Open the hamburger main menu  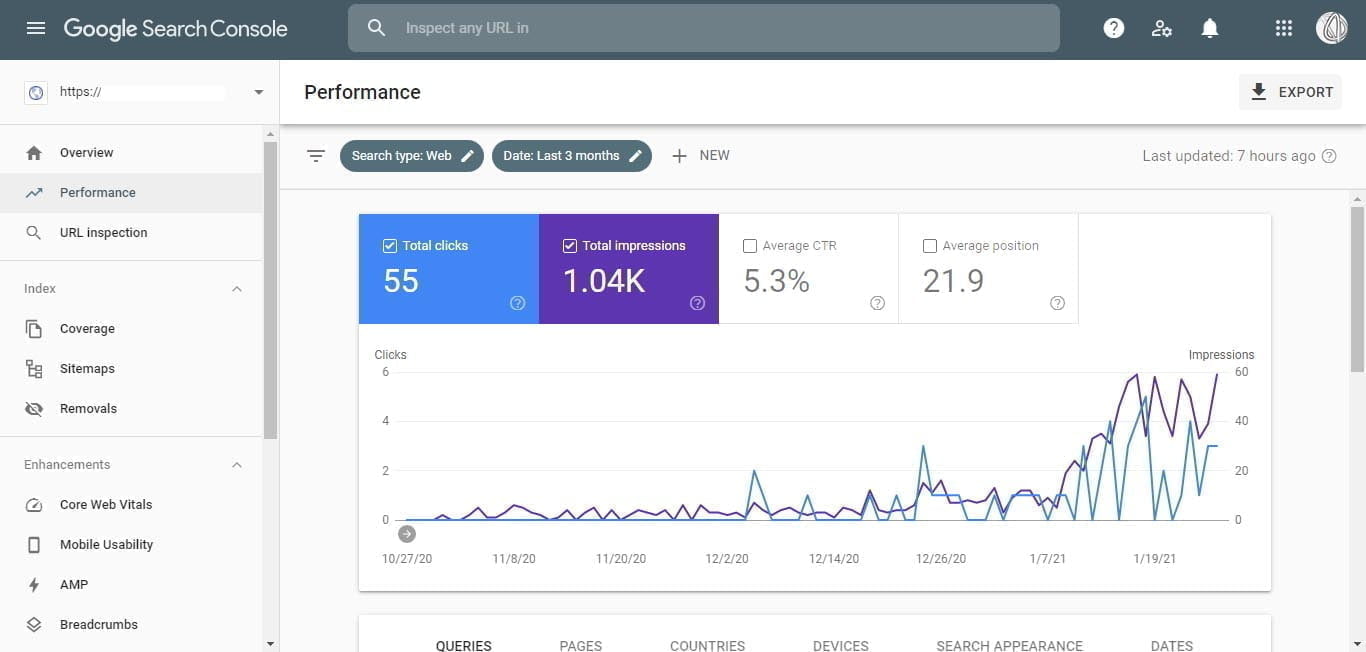[36, 28]
